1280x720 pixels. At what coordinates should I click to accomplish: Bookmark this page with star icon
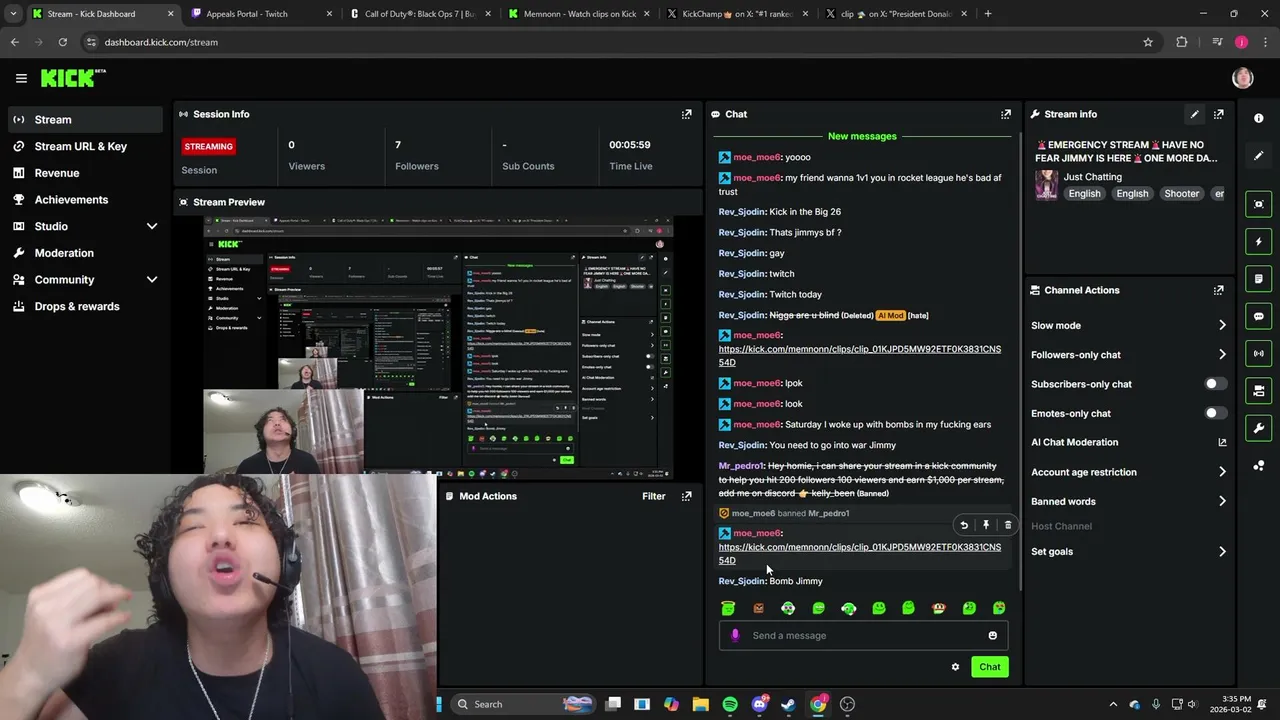point(1148,42)
